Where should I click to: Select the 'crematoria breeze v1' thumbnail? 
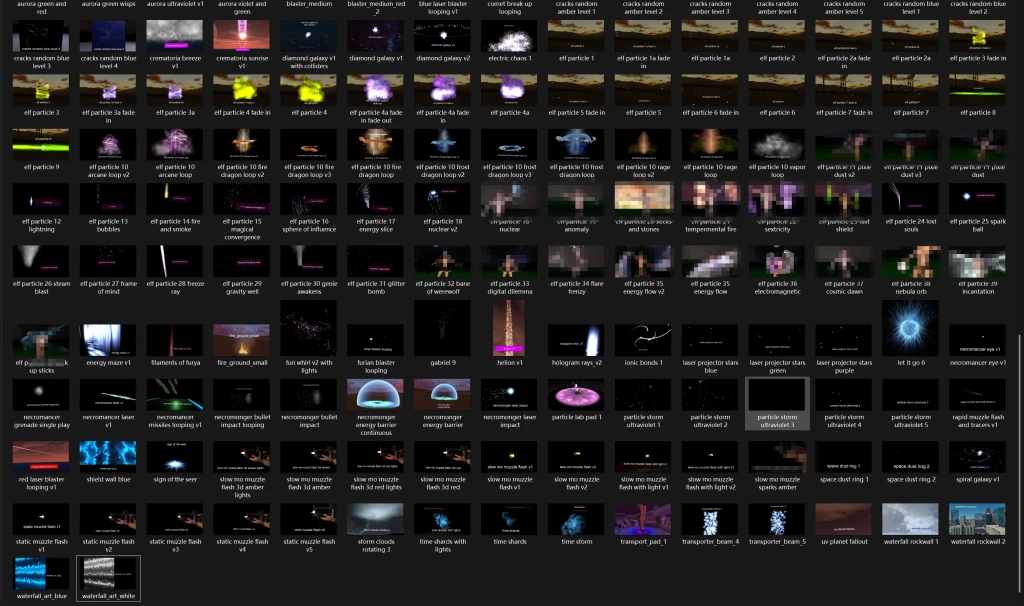[175, 37]
